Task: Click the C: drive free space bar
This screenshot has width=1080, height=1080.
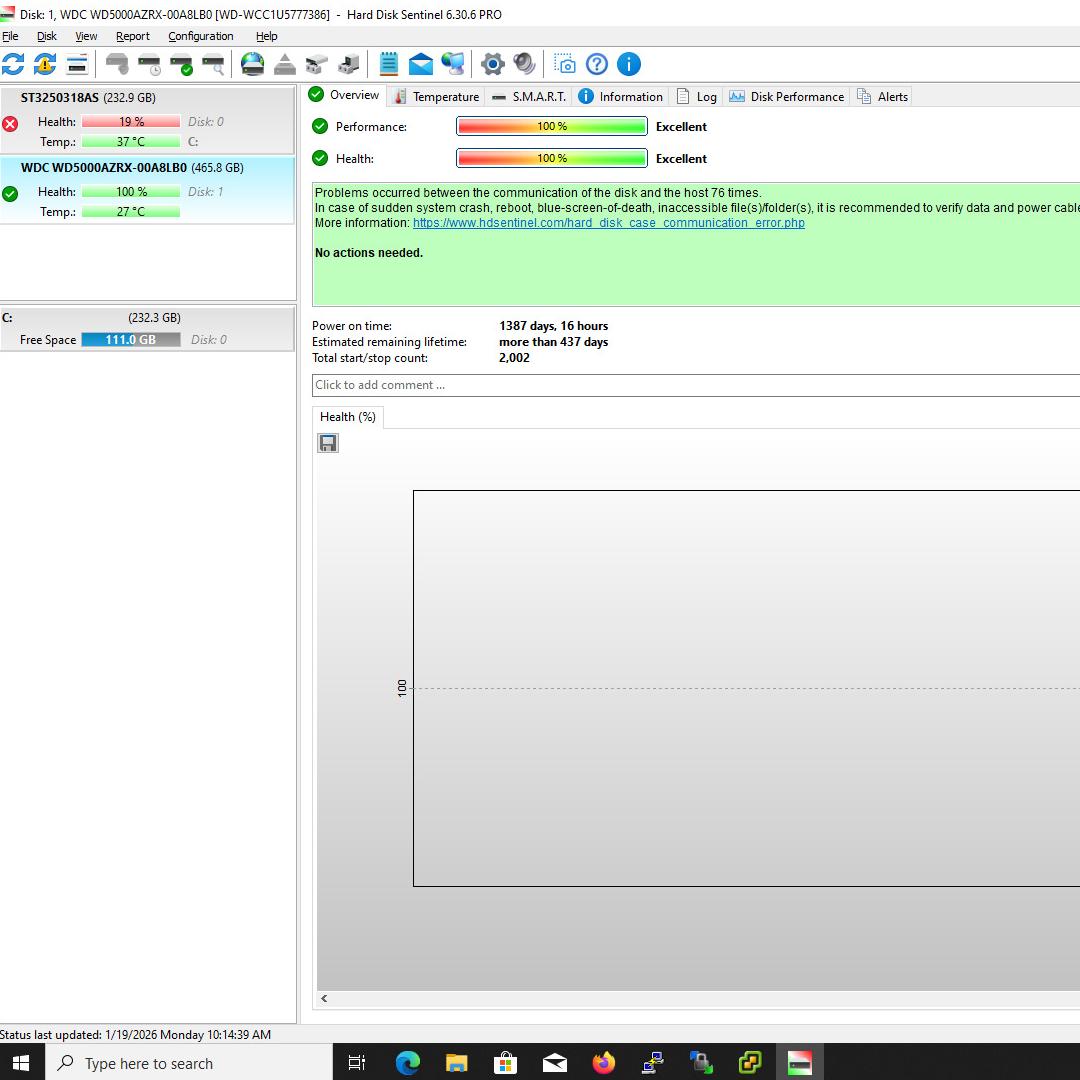Action: [131, 340]
